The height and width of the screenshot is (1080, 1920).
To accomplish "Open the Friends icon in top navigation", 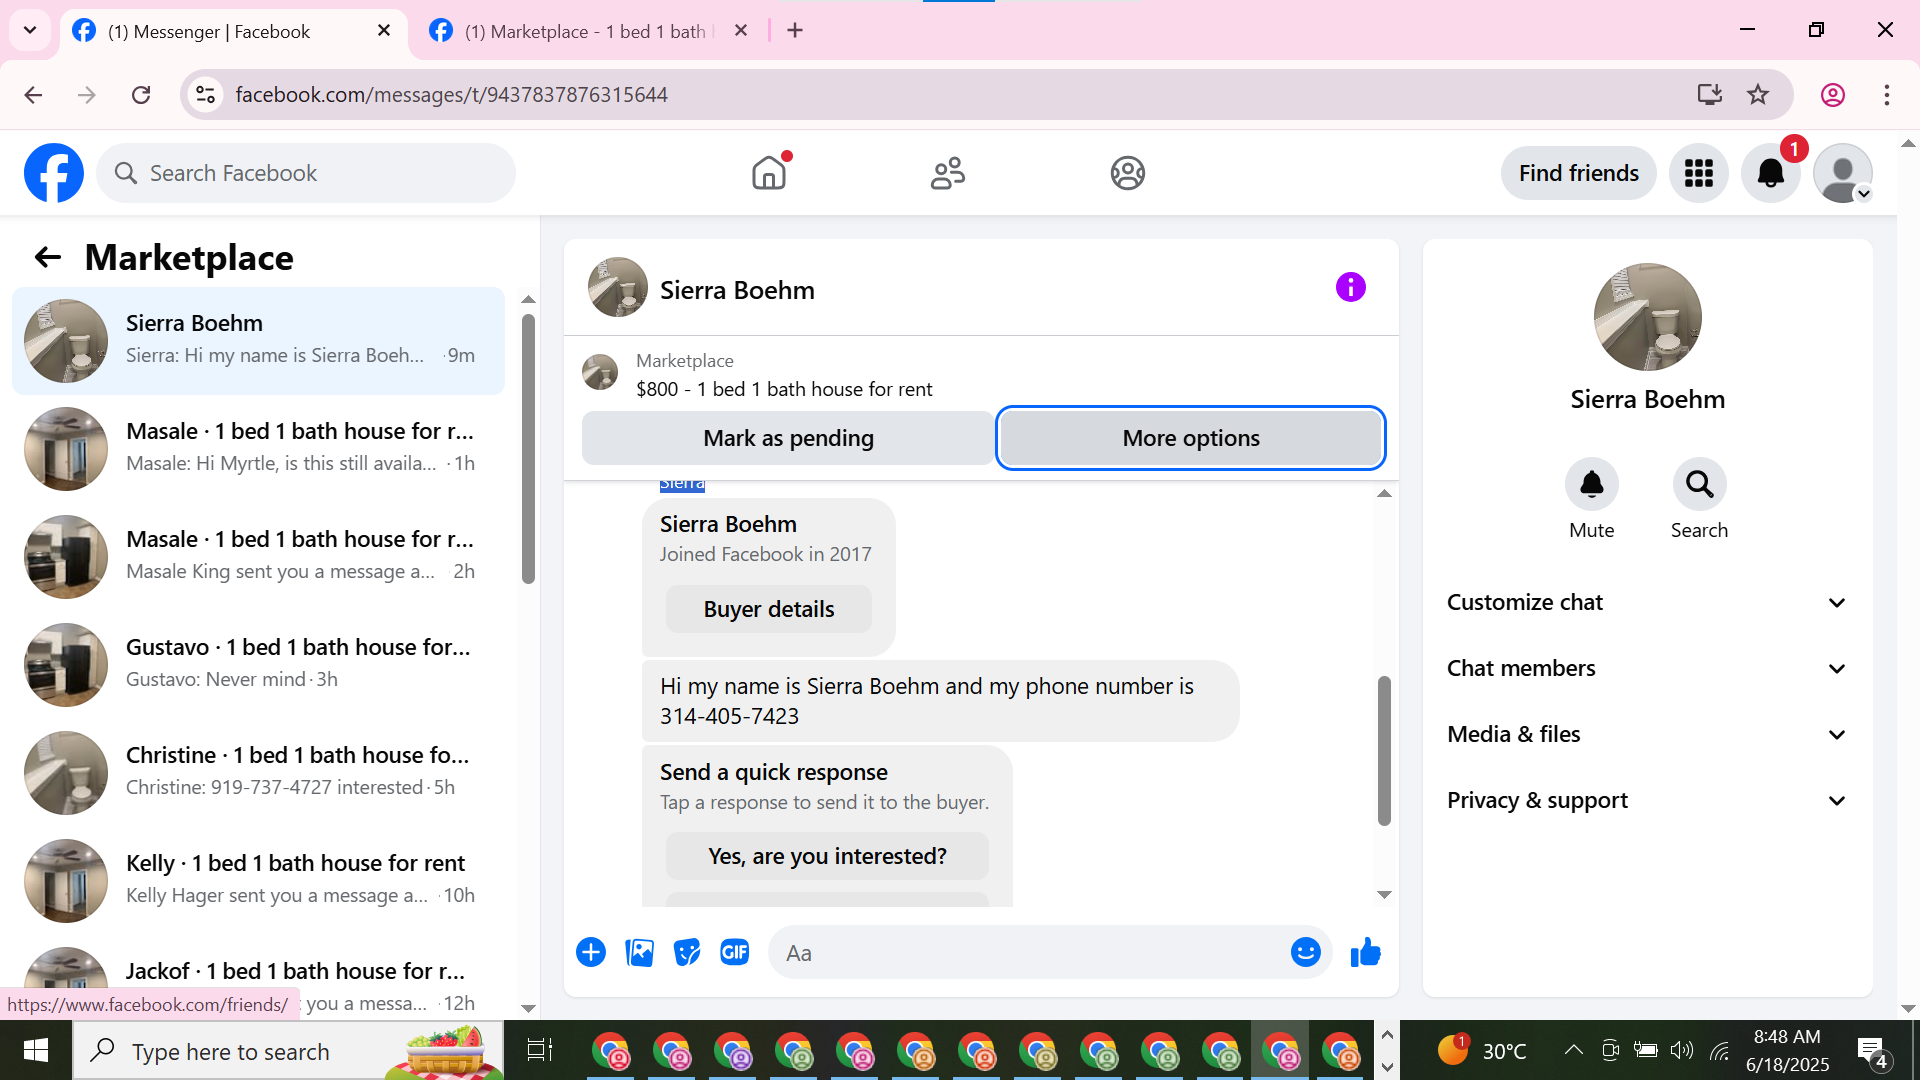I will (x=948, y=173).
